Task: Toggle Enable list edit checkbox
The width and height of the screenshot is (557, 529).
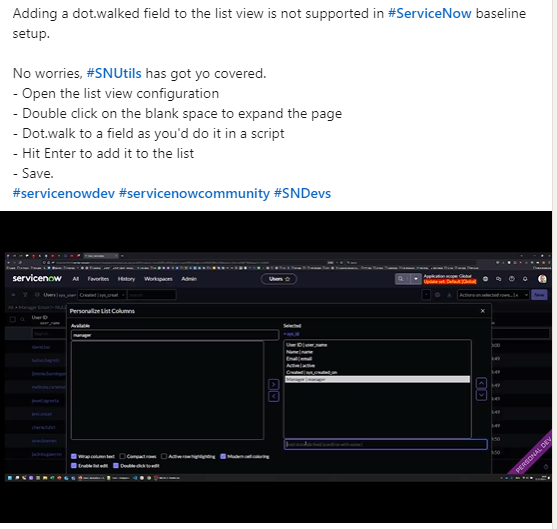Action: pos(74,465)
